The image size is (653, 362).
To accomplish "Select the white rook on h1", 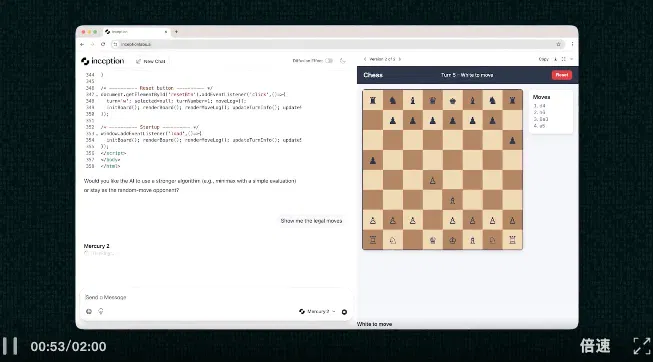I will [513, 240].
